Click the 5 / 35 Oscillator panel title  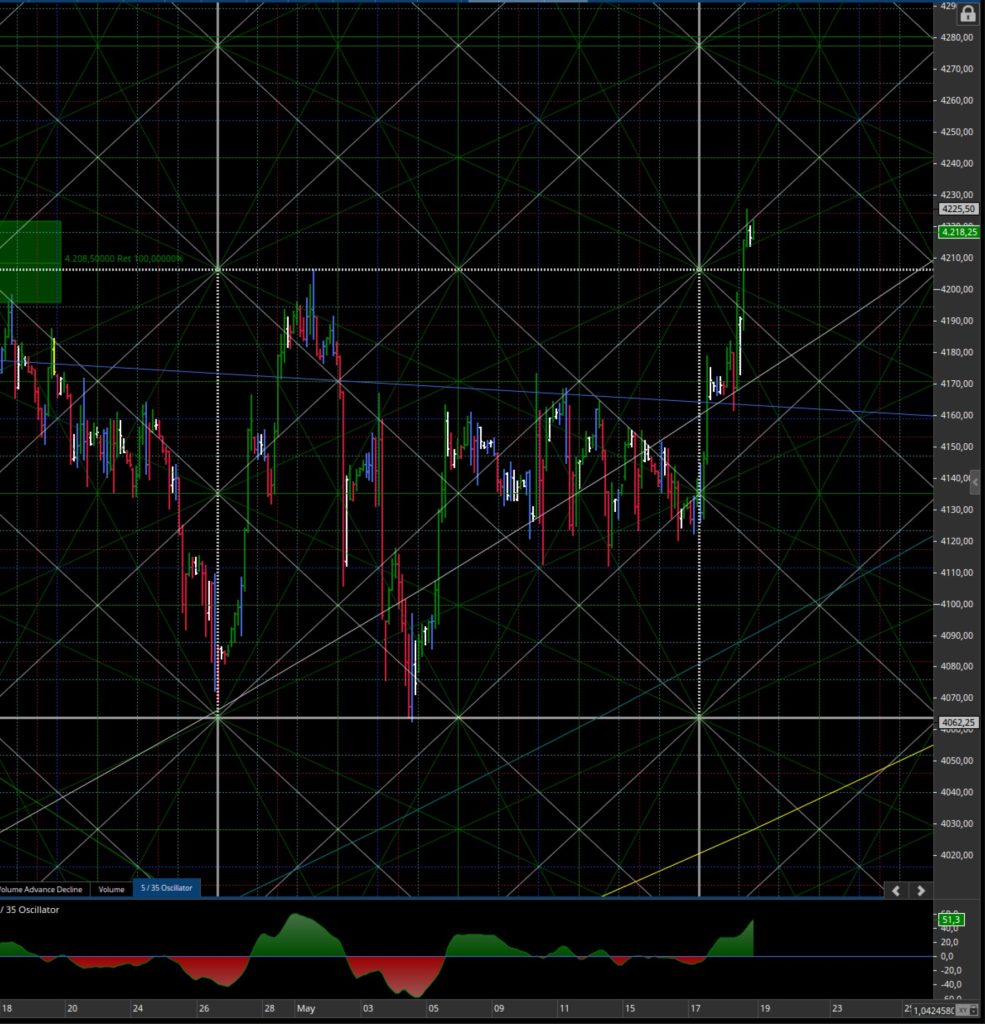click(x=29, y=909)
